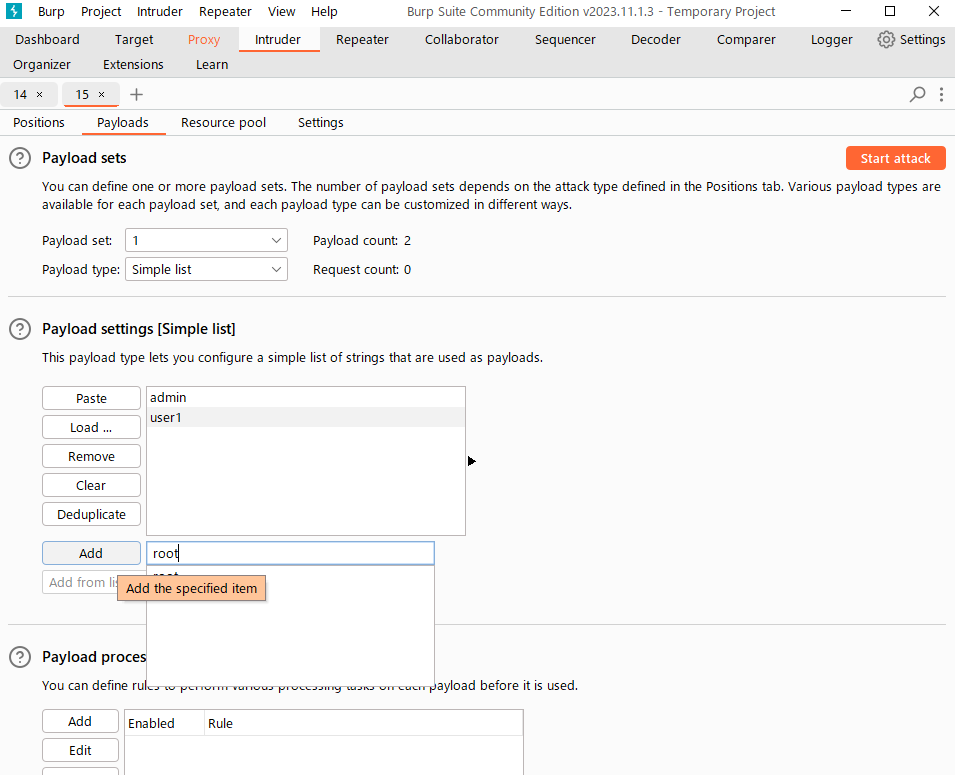Select the 'admin' payload entry
The width and height of the screenshot is (955, 775).
(306, 397)
